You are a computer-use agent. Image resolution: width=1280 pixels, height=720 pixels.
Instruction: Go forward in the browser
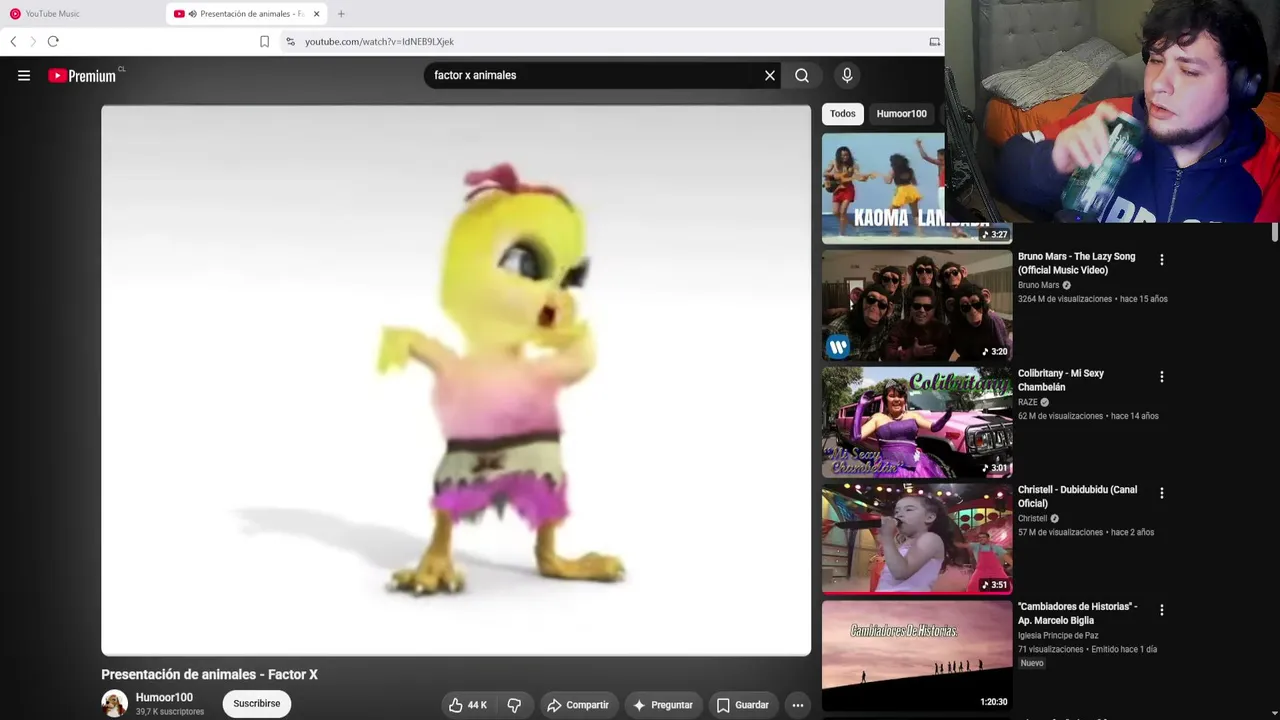coord(32,41)
